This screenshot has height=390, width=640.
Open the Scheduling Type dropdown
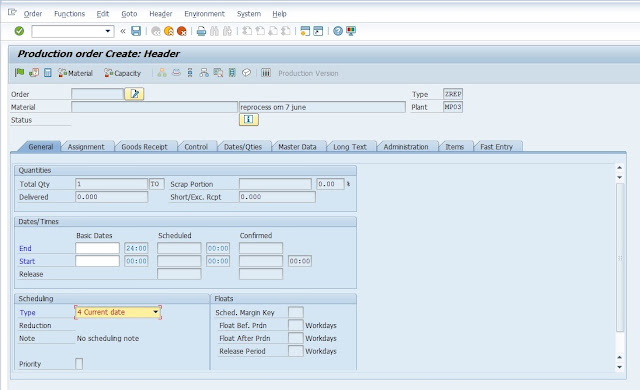pos(156,312)
